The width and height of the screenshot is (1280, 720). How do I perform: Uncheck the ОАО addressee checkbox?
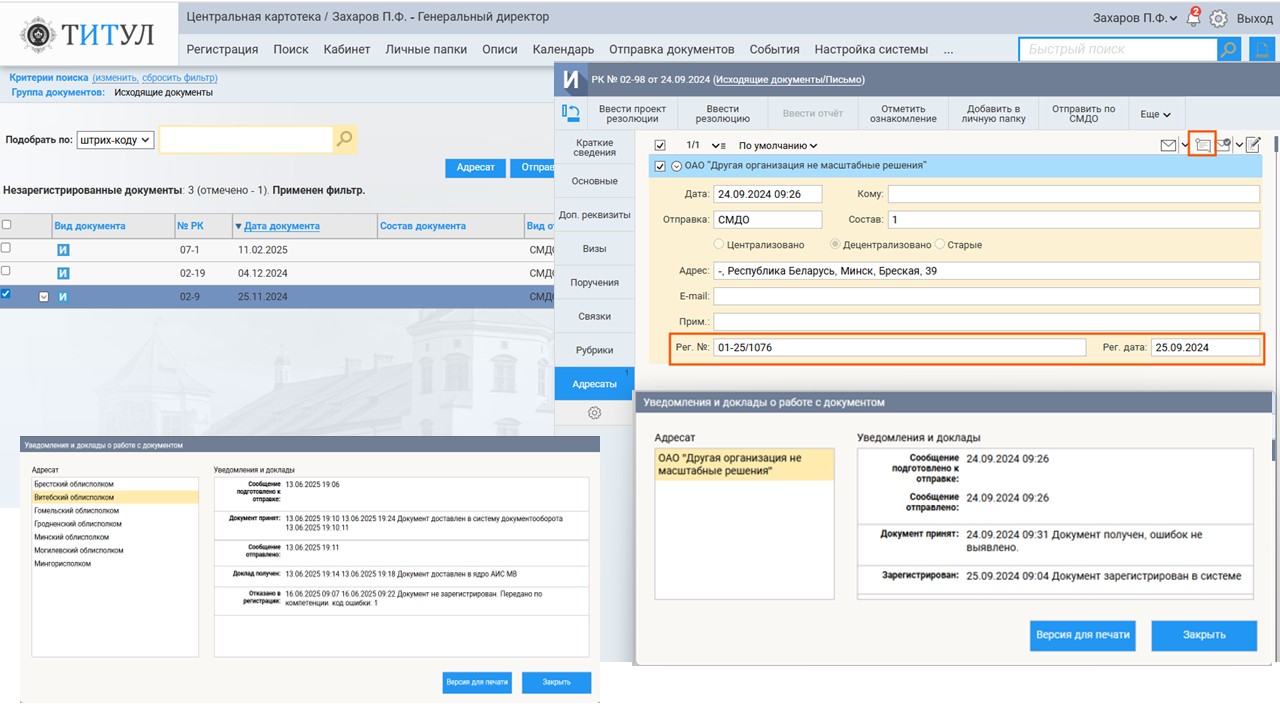pos(659,166)
